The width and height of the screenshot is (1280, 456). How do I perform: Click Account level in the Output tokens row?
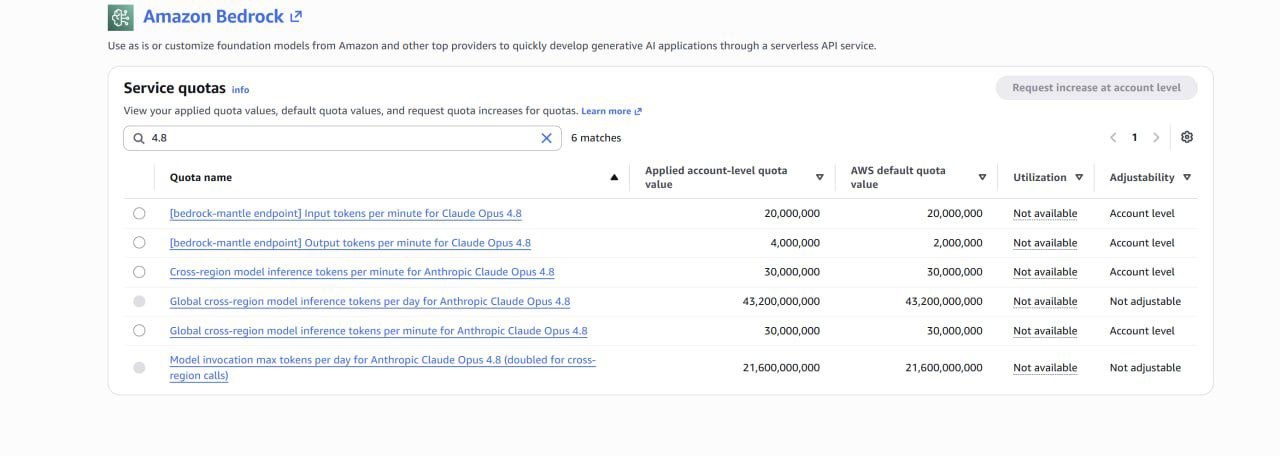click(x=1142, y=243)
